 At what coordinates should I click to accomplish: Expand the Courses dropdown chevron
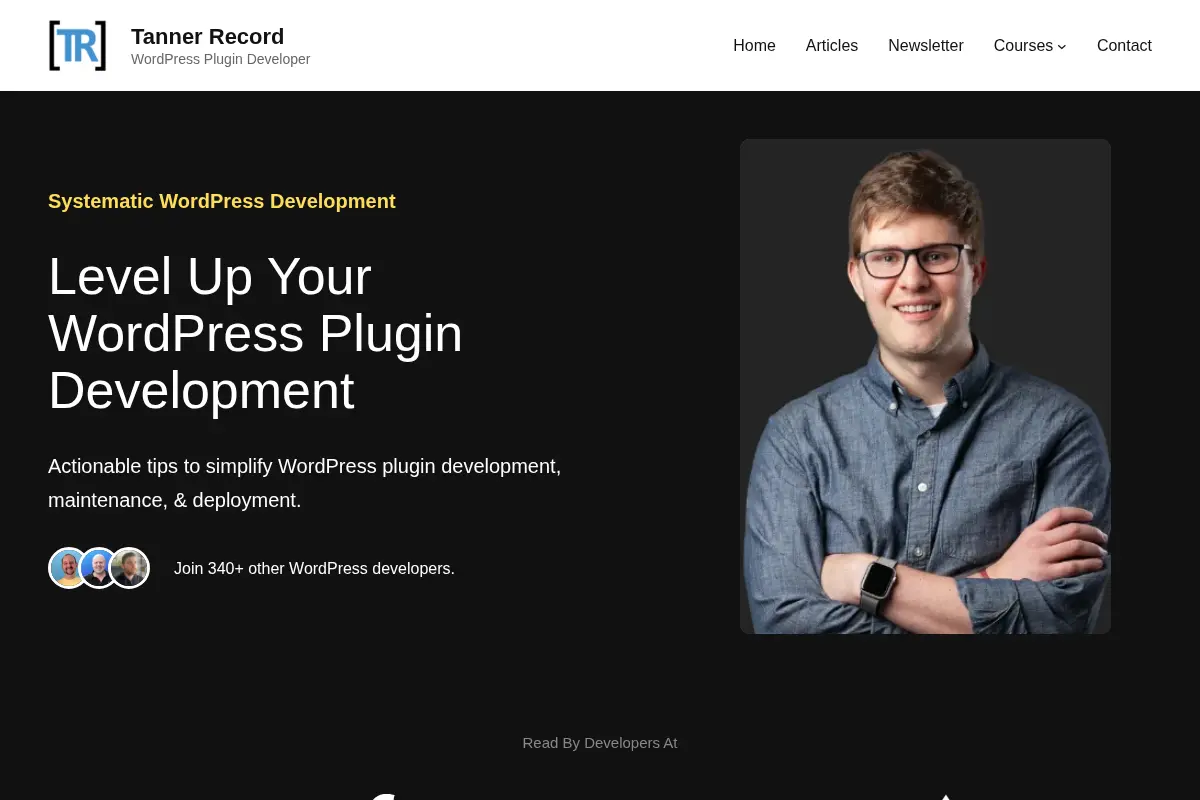[1062, 46]
